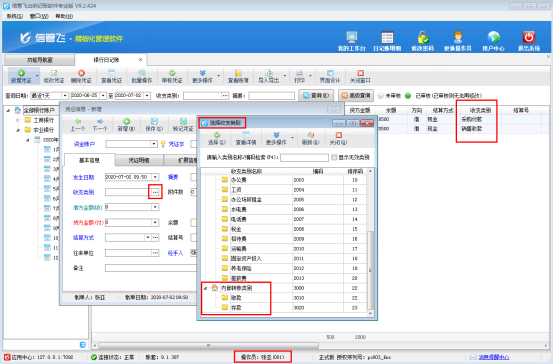Open the 查询日期 range dropdown
The image size is (554, 364).
(65, 96)
